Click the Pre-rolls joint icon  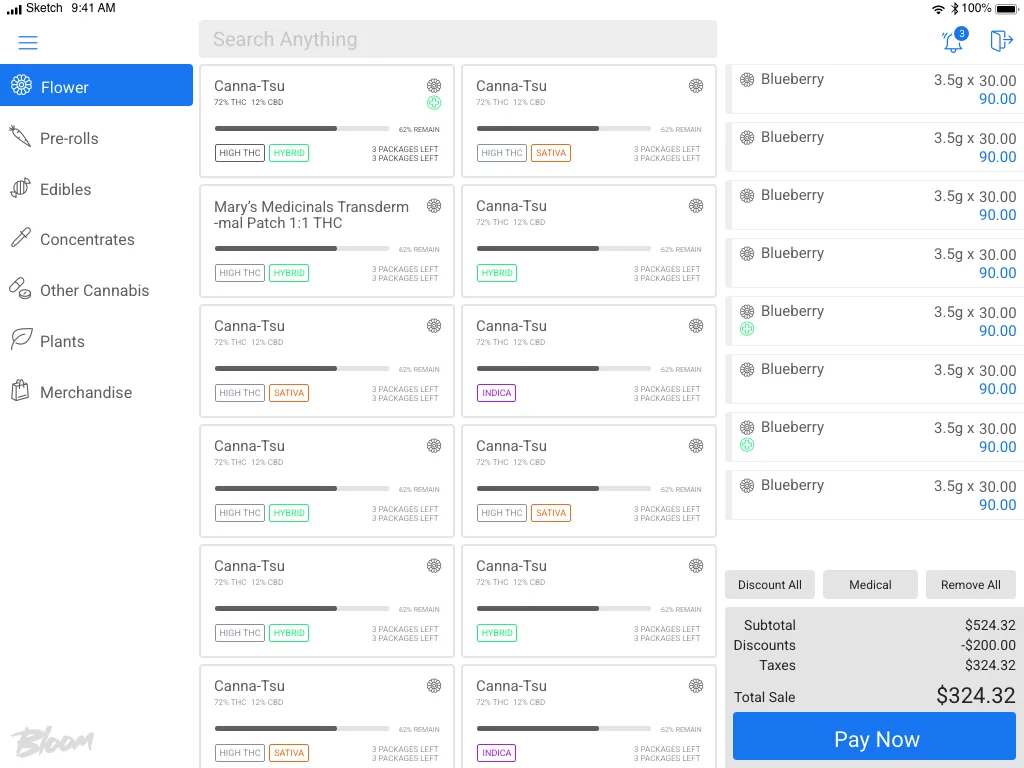click(20, 136)
